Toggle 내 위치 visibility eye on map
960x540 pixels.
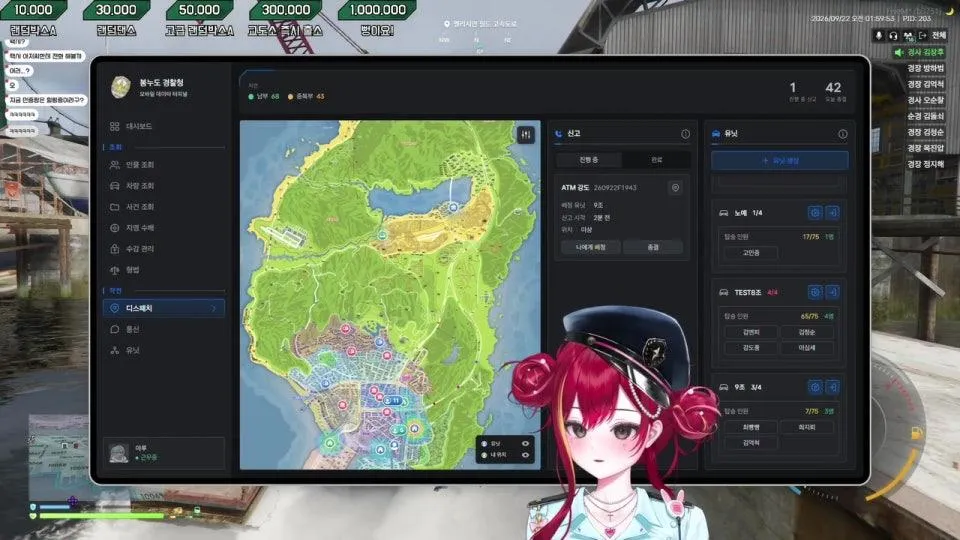tap(525, 455)
